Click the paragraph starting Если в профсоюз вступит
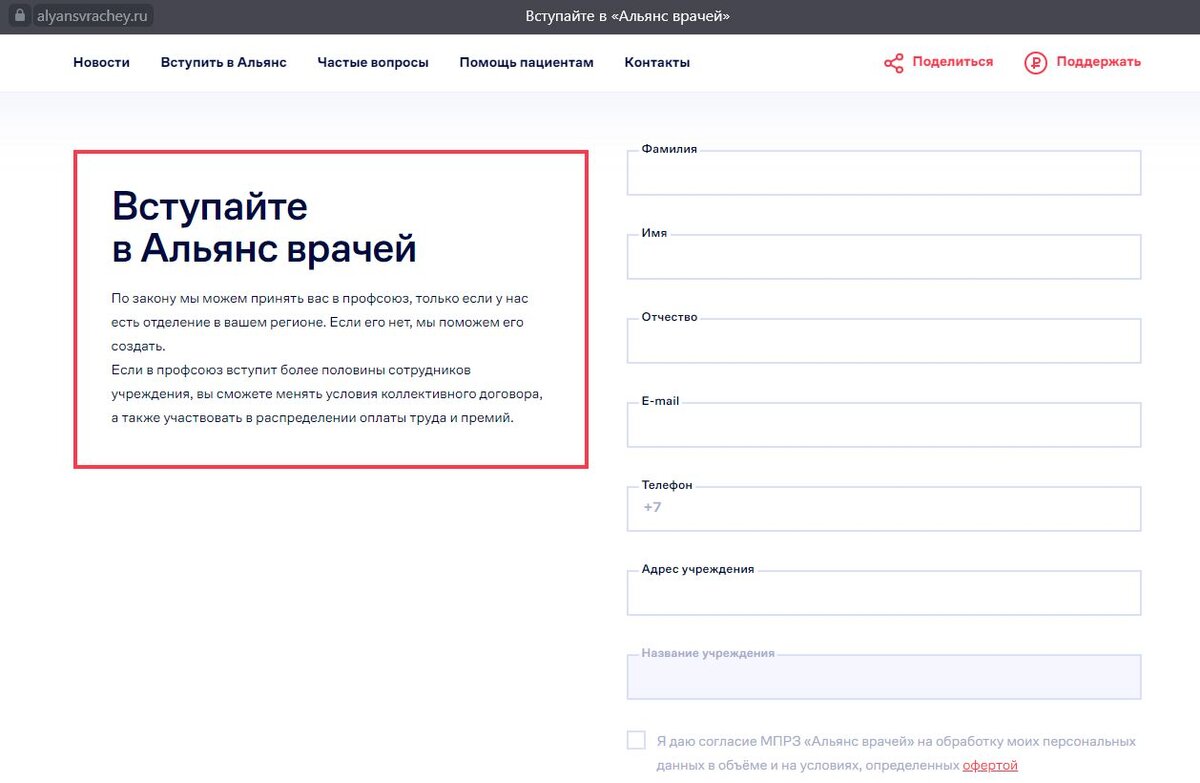The height and width of the screenshot is (783, 1200). [327, 394]
